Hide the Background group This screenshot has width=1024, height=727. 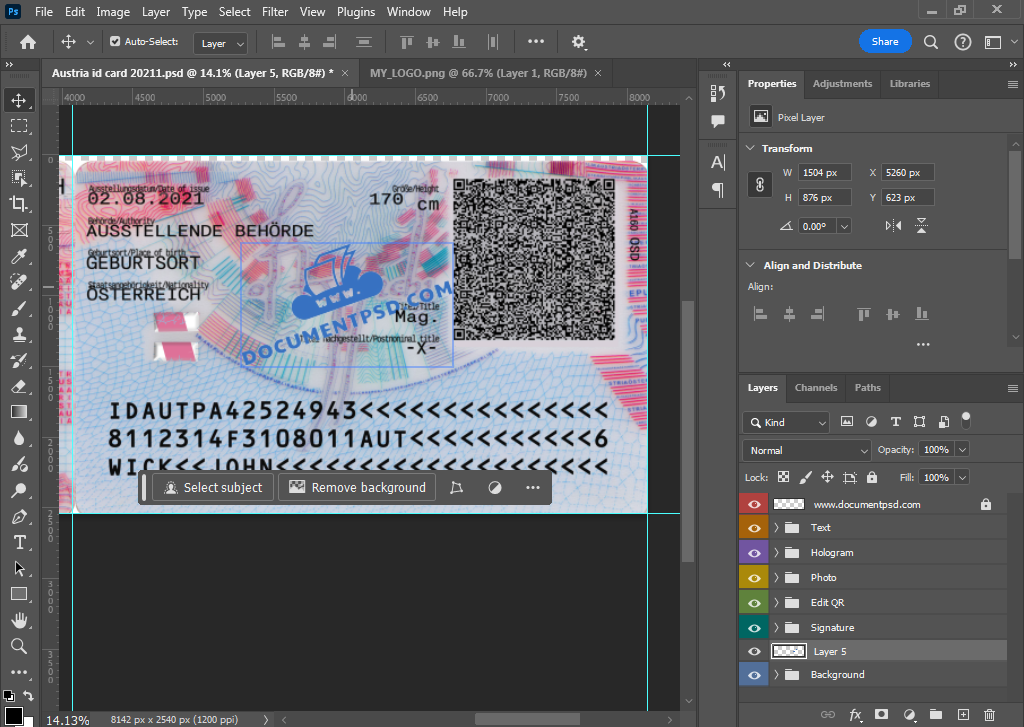(754, 675)
